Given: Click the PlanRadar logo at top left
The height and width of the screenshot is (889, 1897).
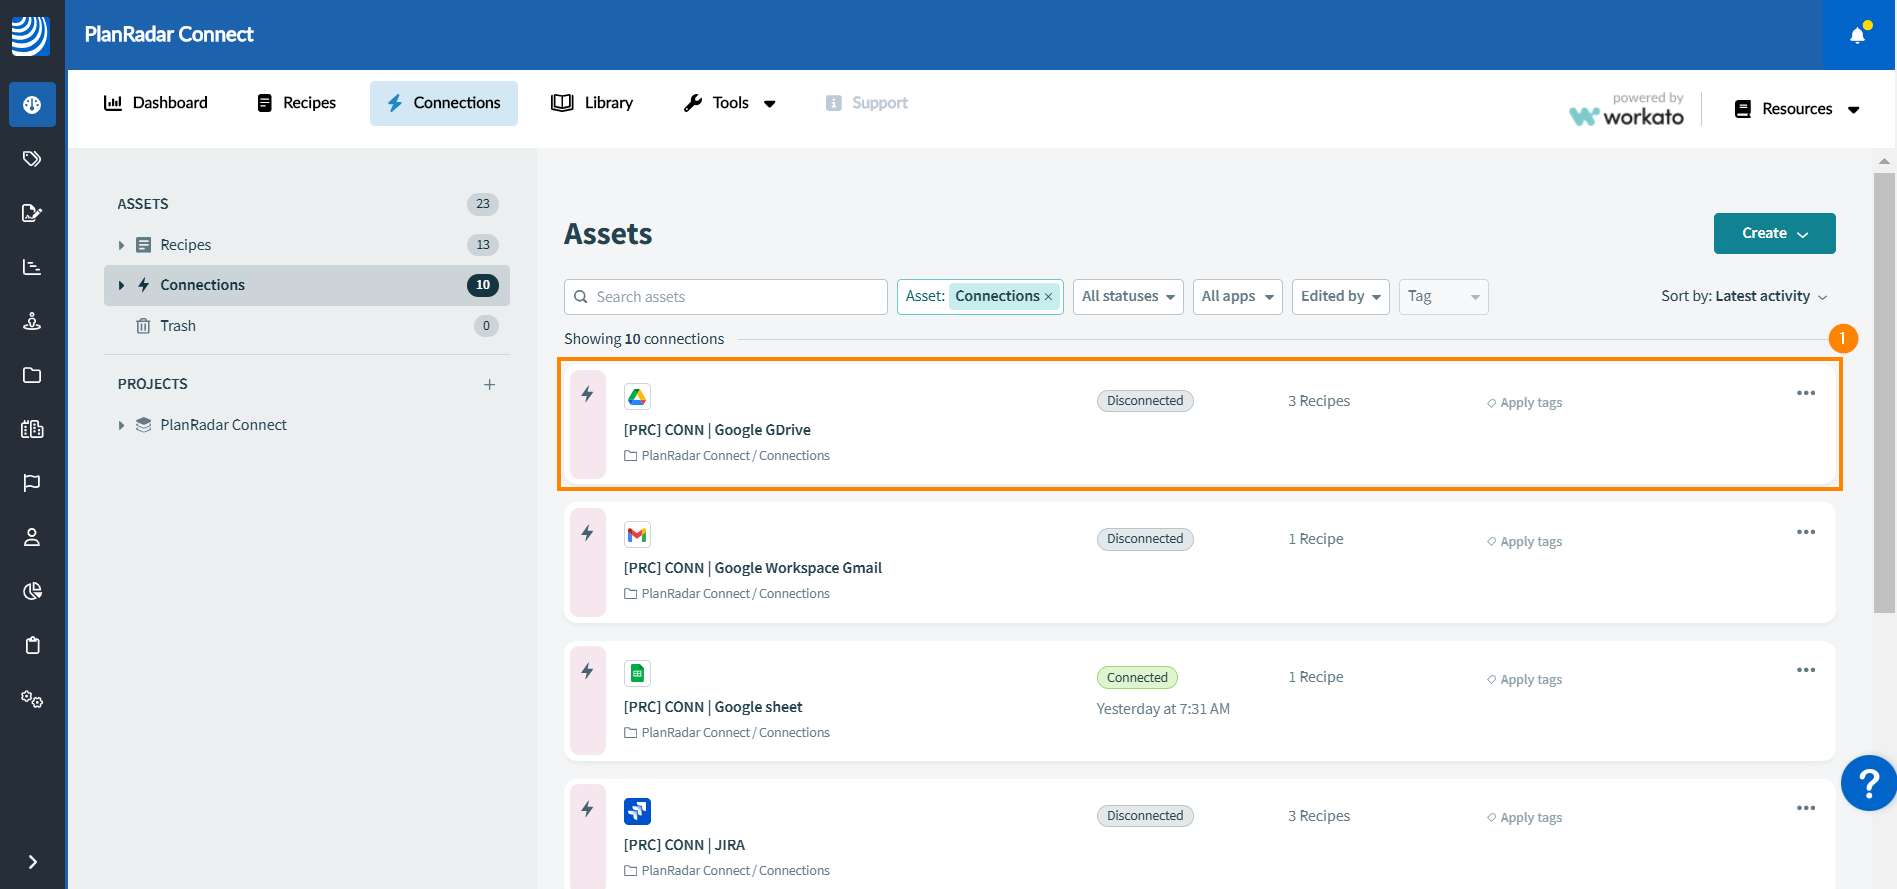Looking at the screenshot, I should (30, 35).
